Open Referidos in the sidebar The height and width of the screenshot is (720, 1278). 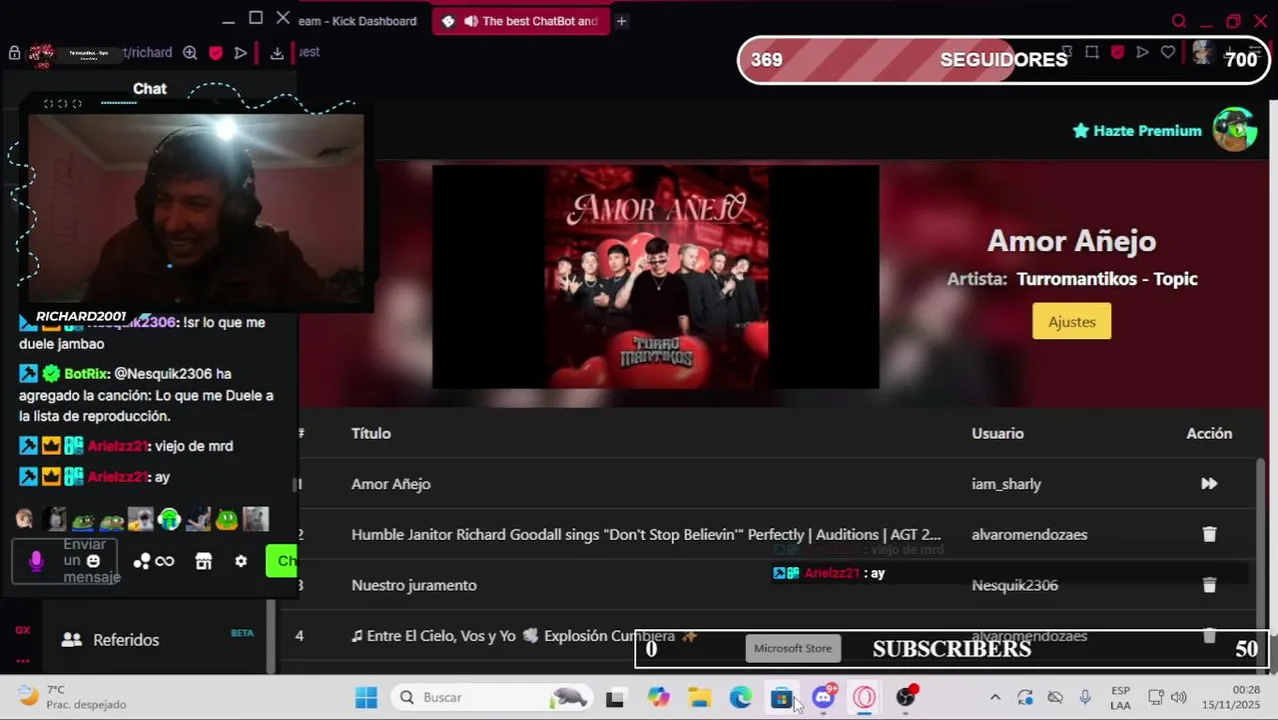point(126,640)
